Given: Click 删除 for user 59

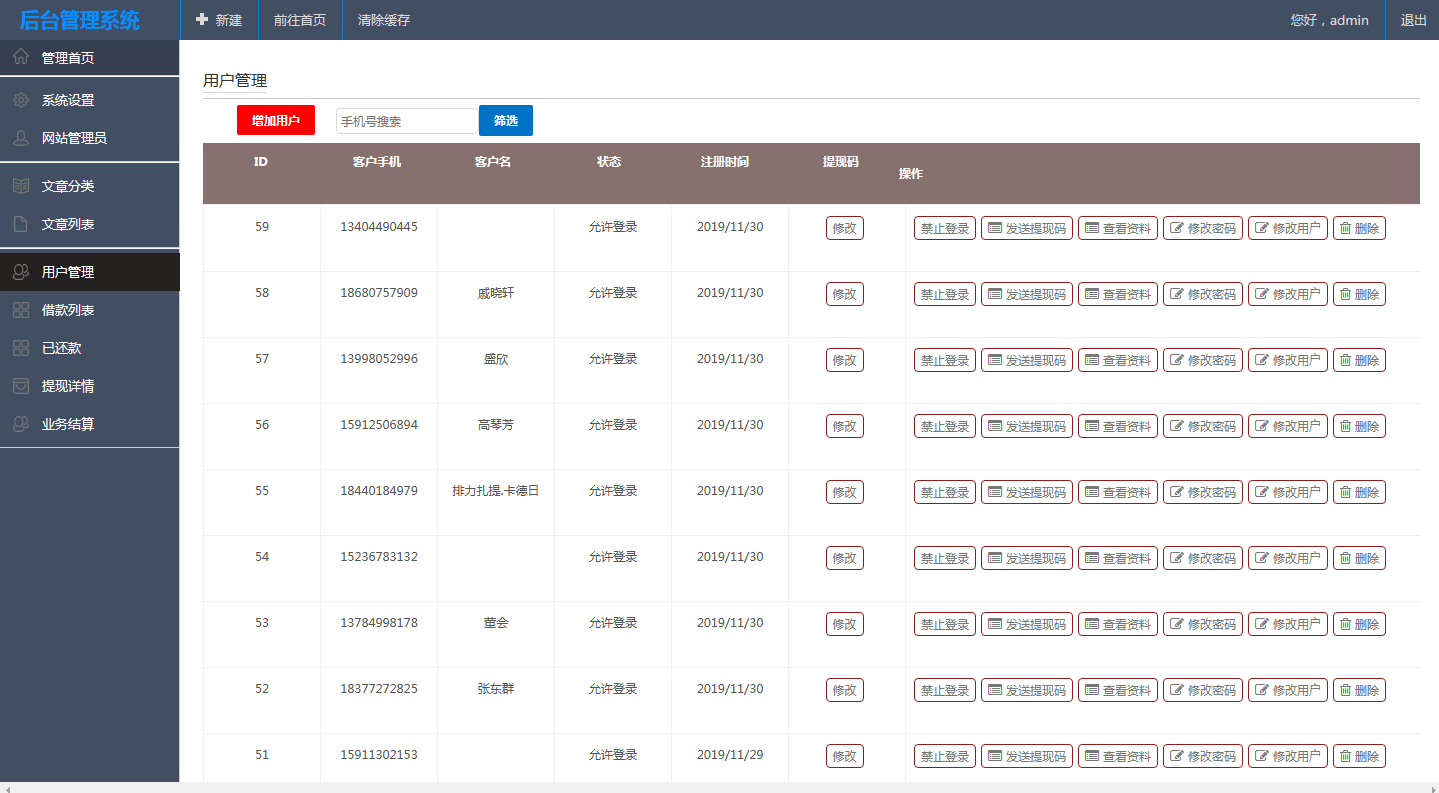Looking at the screenshot, I should click(1359, 228).
